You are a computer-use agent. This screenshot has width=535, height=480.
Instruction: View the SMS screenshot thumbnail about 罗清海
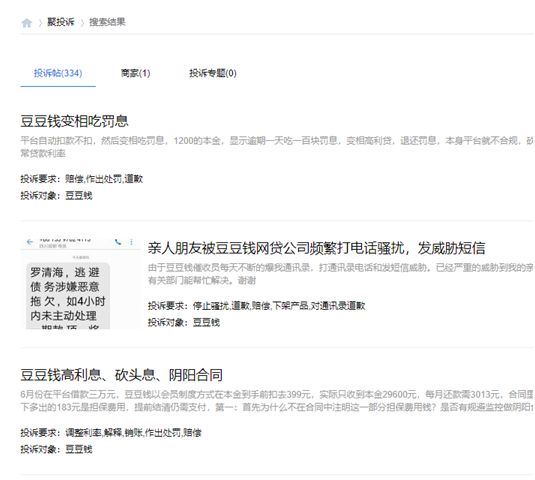pyautogui.click(x=81, y=283)
